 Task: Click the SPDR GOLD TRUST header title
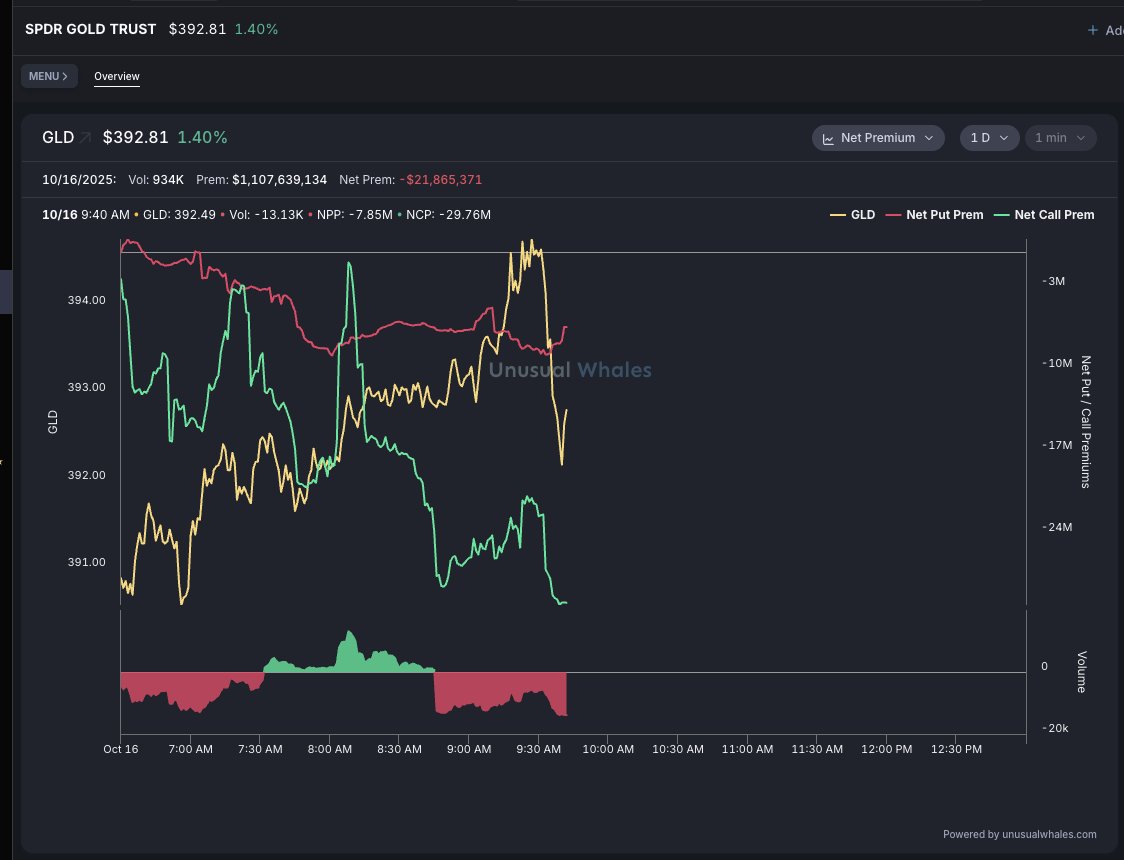coord(90,30)
